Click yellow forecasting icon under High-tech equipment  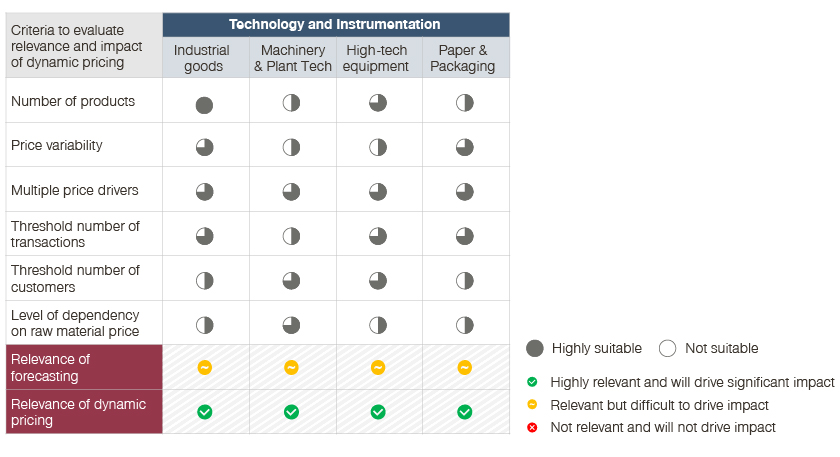(x=378, y=367)
